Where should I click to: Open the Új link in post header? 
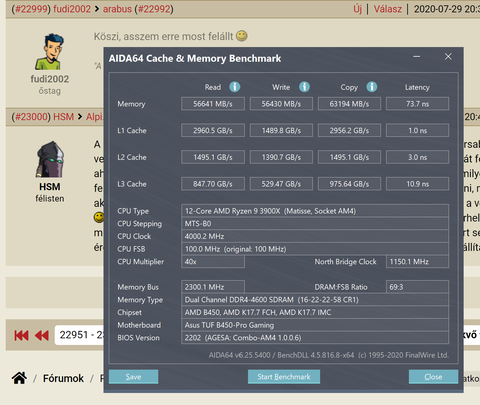point(358,9)
